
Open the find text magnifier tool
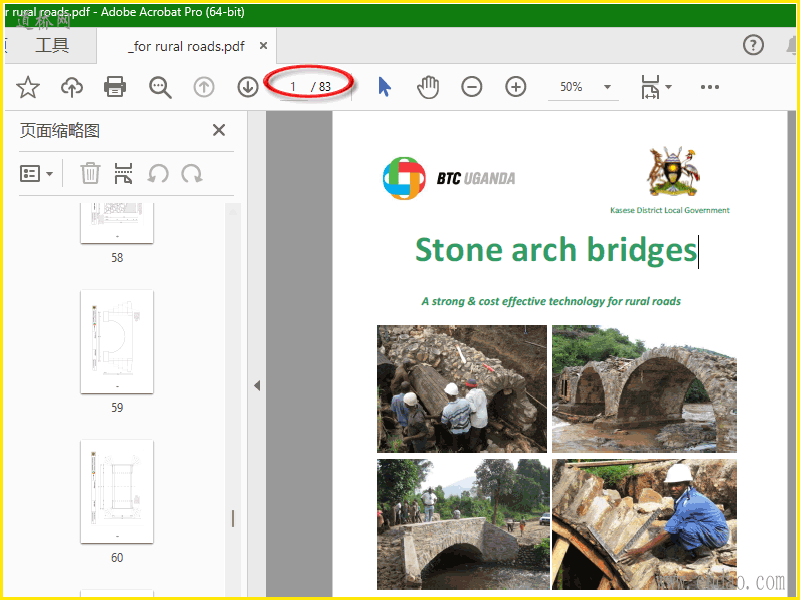tap(160, 87)
